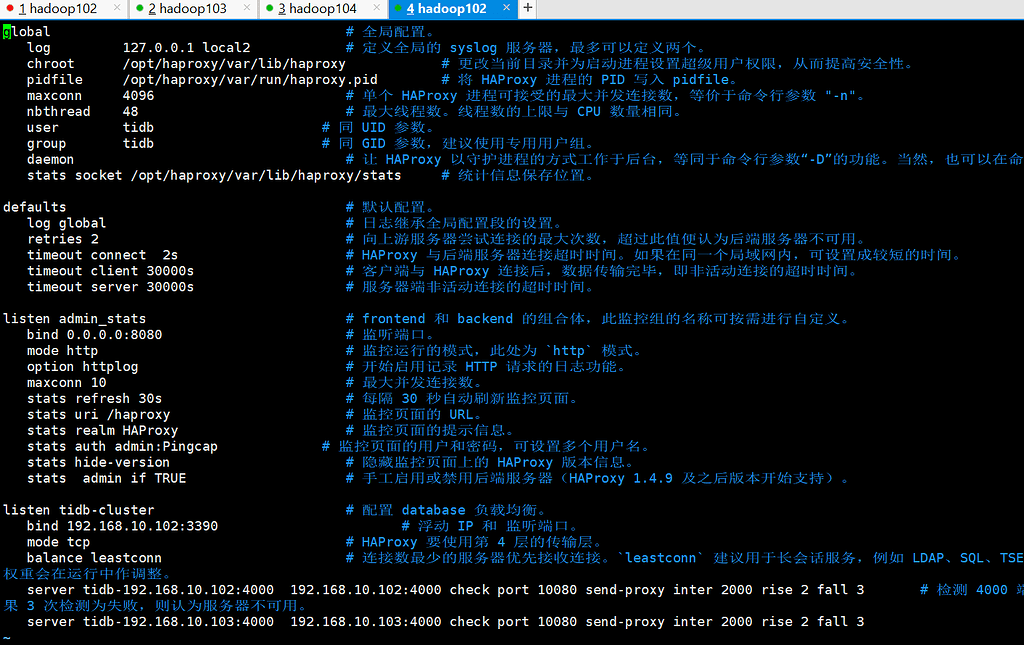Click the green dot on the active hadoop102 tab

pyautogui.click(x=398, y=8)
